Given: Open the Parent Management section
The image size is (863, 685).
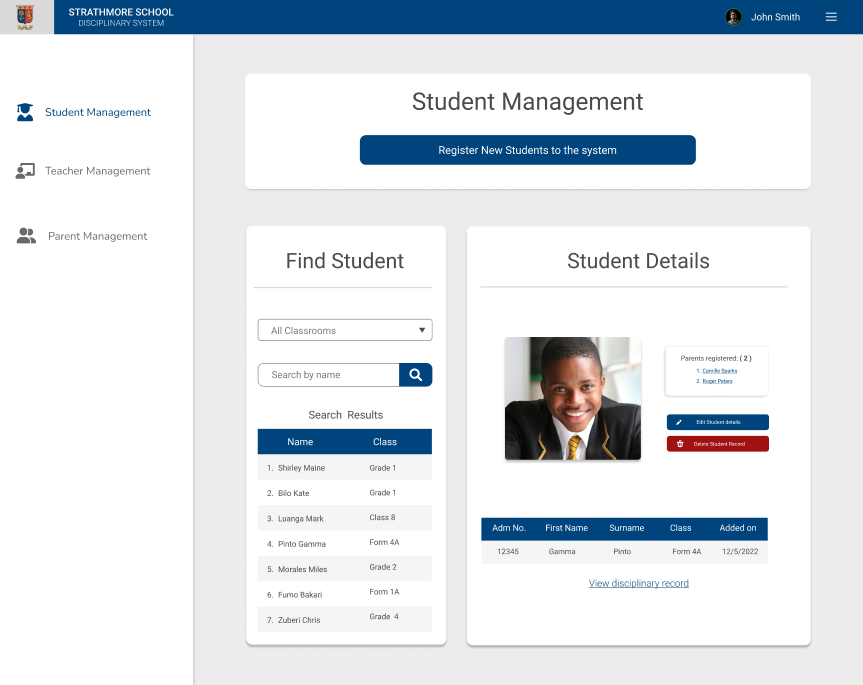Looking at the screenshot, I should click(x=96, y=236).
